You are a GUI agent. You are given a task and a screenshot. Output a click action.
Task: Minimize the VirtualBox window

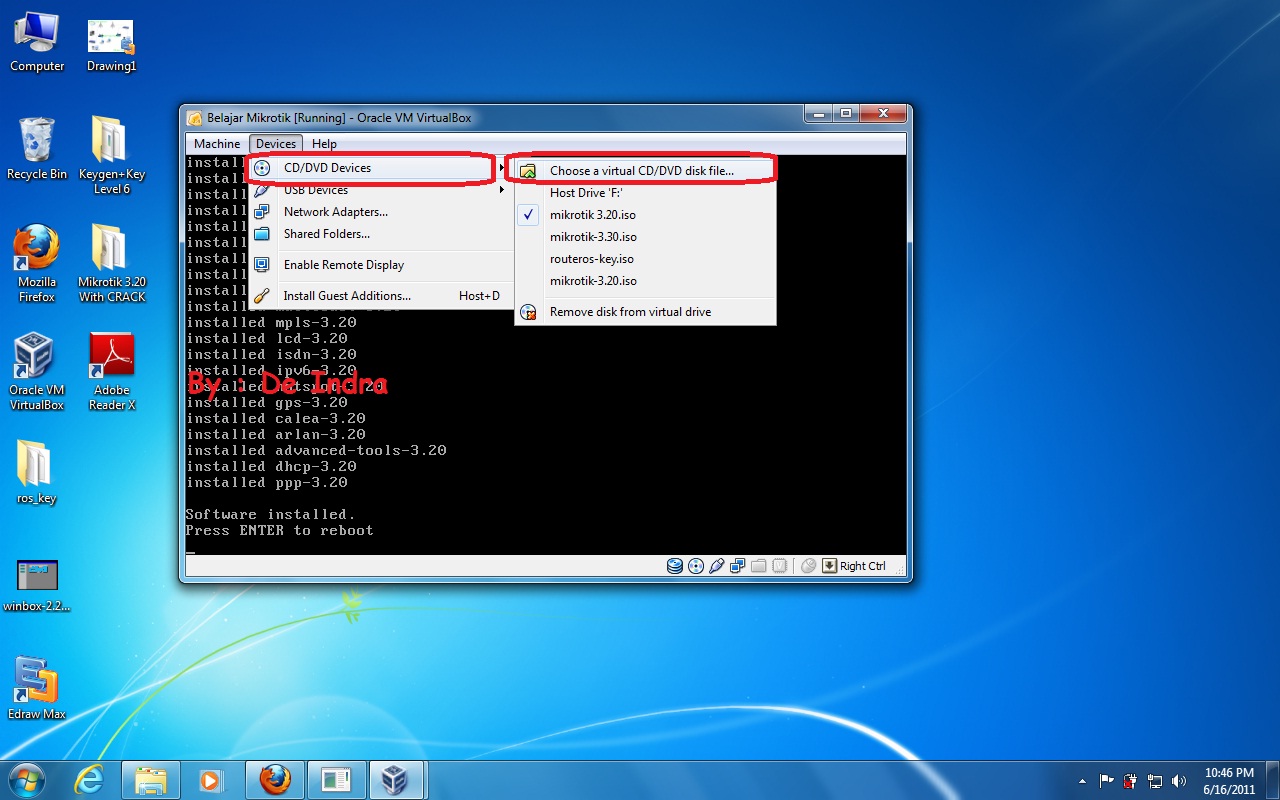pos(818,114)
